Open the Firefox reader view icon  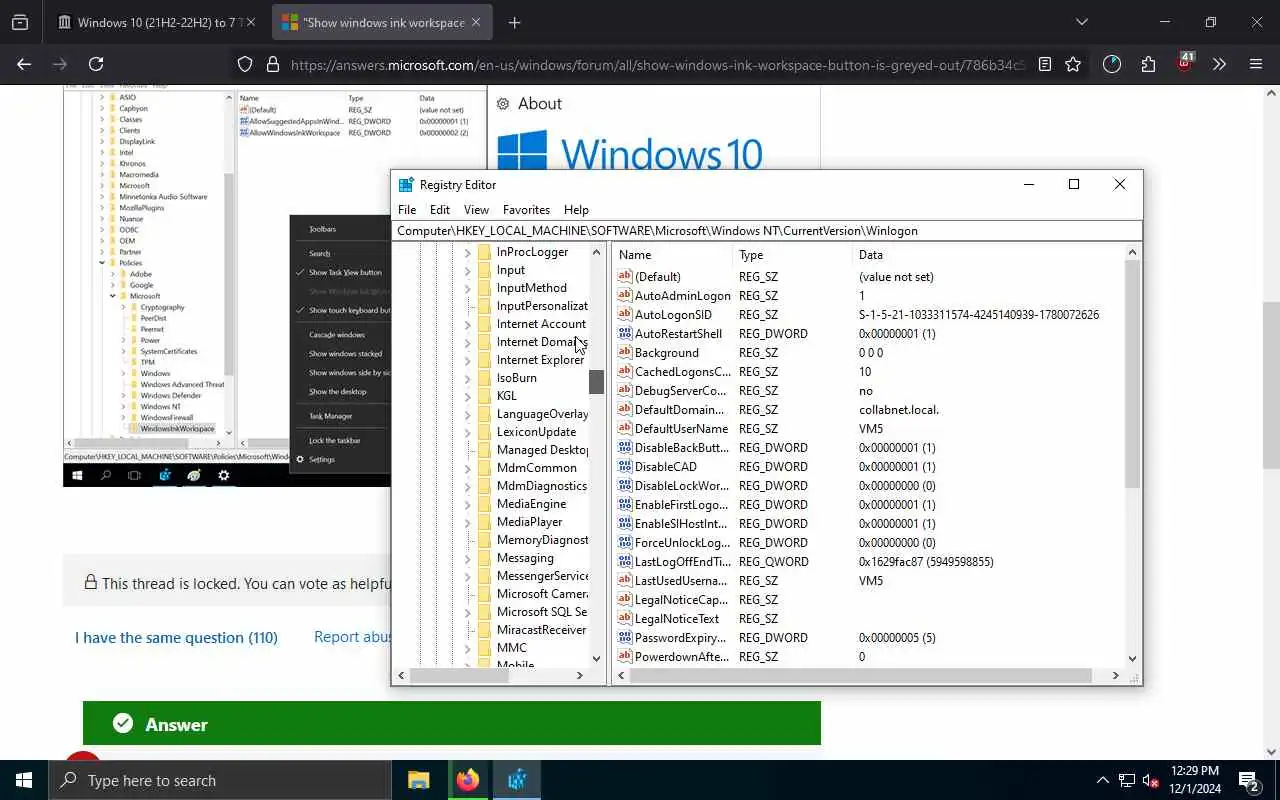pos(1045,64)
